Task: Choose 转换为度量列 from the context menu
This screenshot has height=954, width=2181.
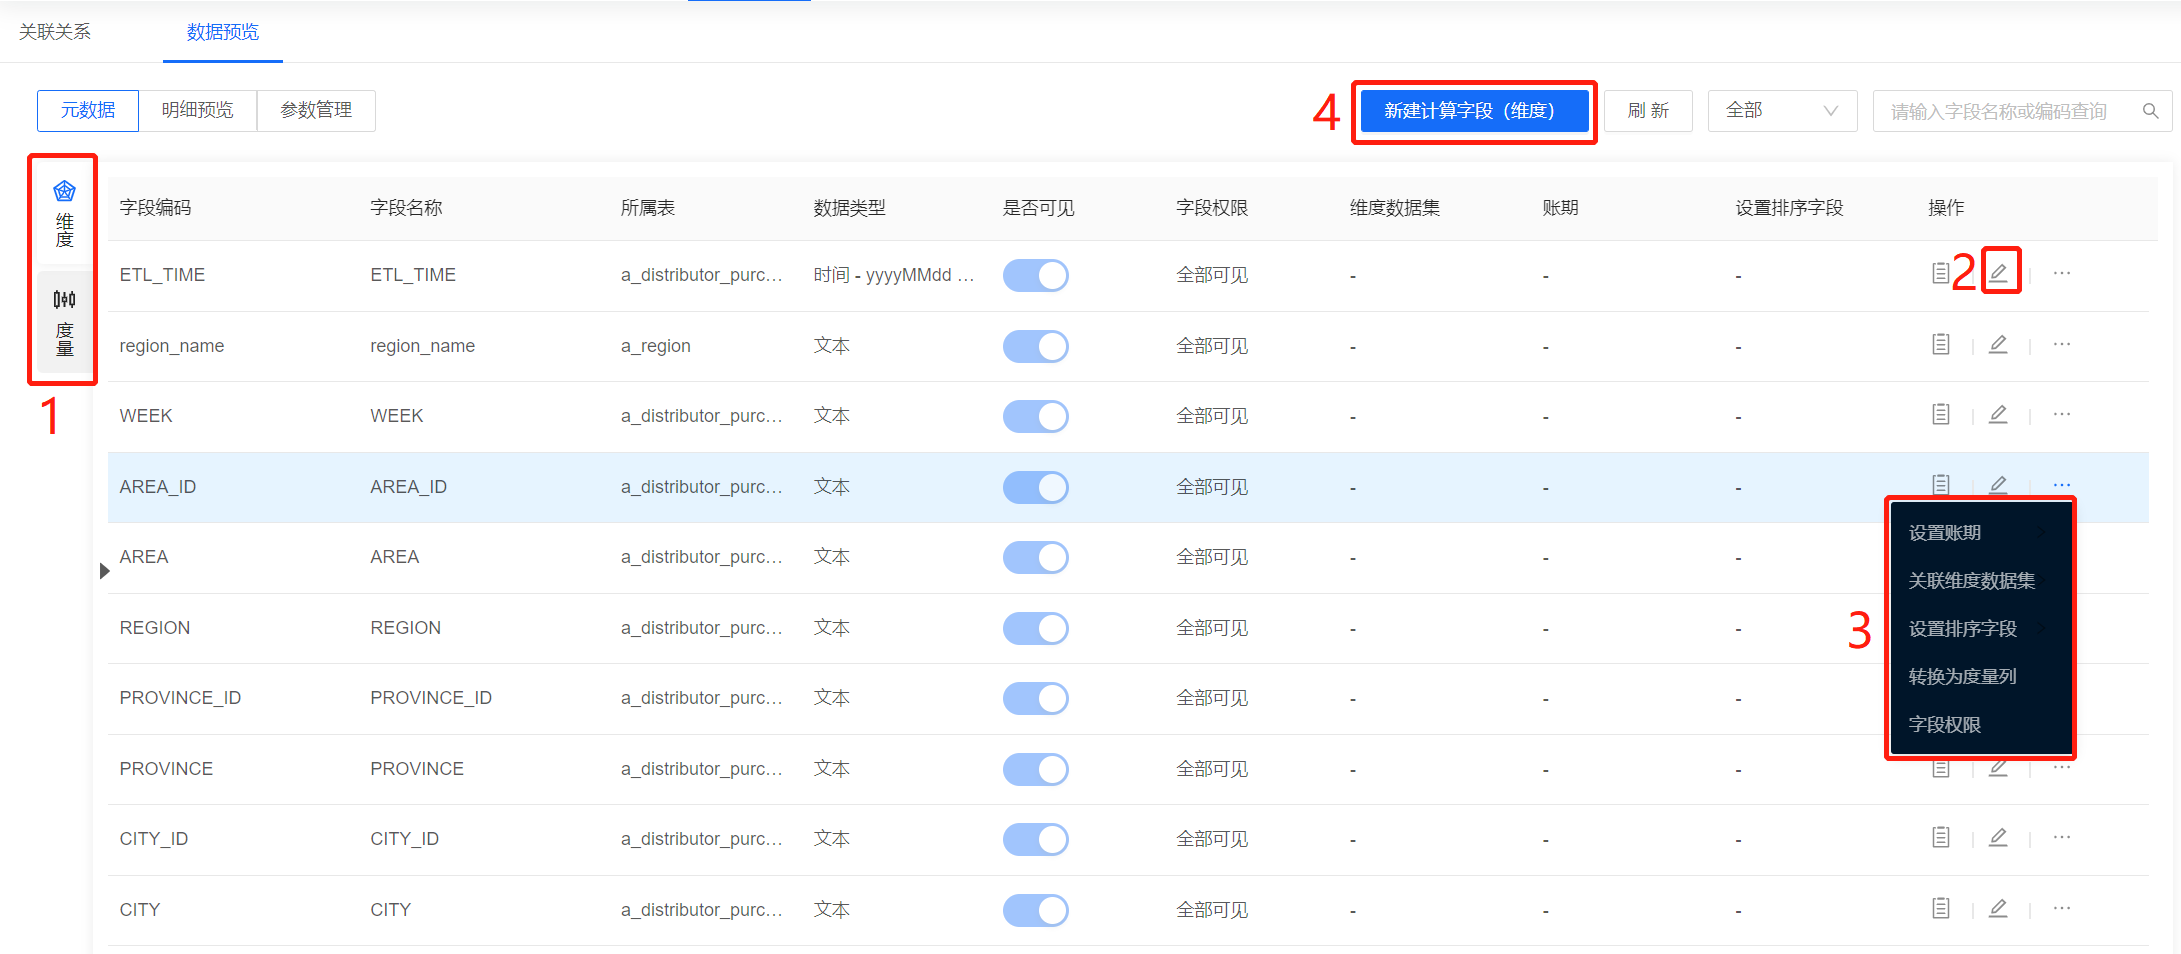Action: tap(1979, 677)
